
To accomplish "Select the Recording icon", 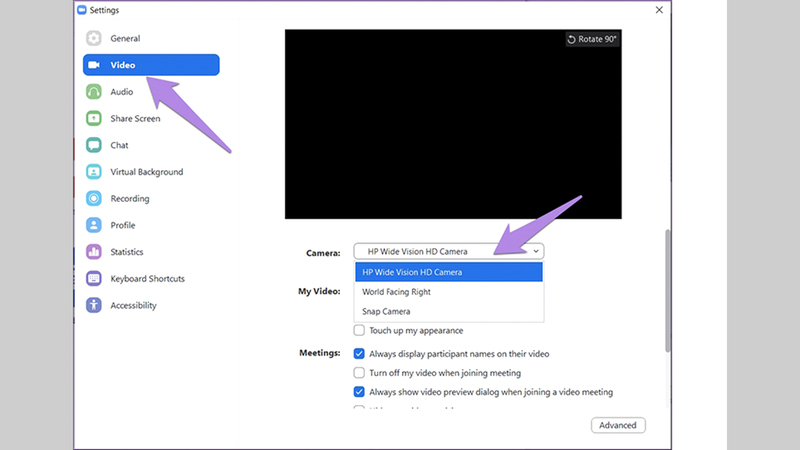I will coord(94,198).
